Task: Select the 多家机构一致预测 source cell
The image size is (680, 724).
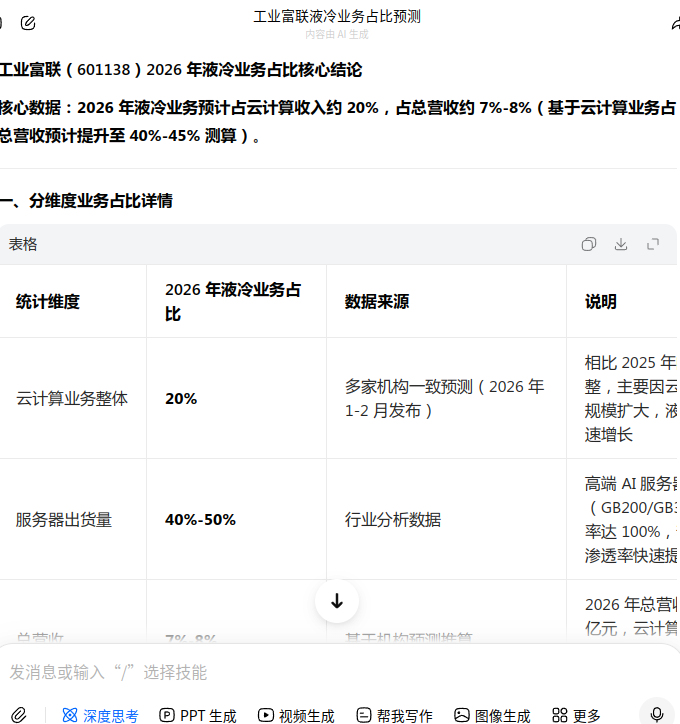Action: [445, 398]
